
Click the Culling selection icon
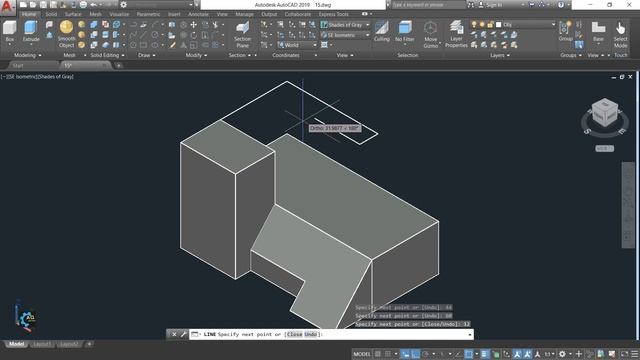point(382,31)
